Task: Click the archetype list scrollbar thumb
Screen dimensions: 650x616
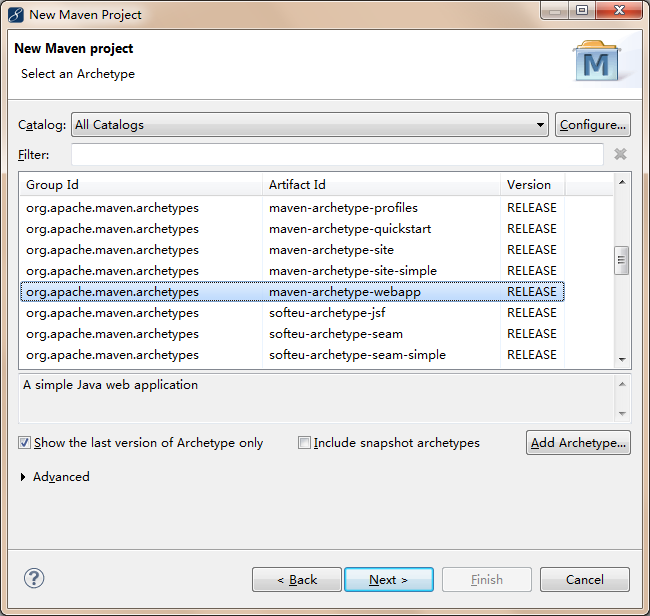Action: click(621, 260)
